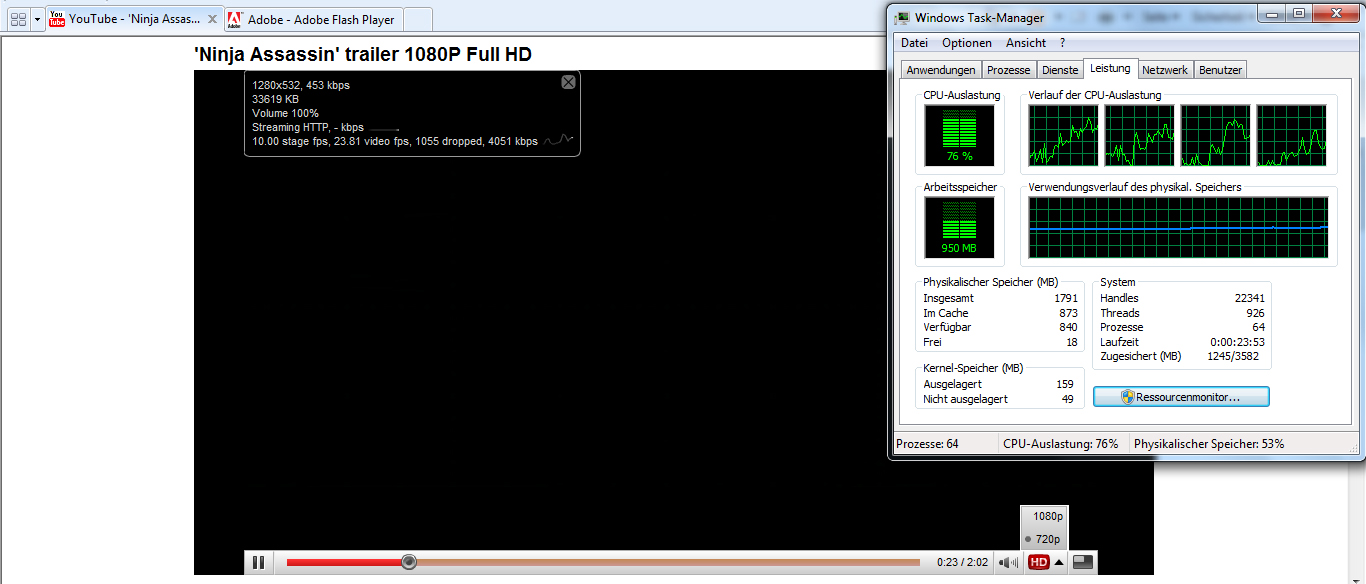
Task: Switch to the Adobe Flash Player tab
Action: [312, 19]
